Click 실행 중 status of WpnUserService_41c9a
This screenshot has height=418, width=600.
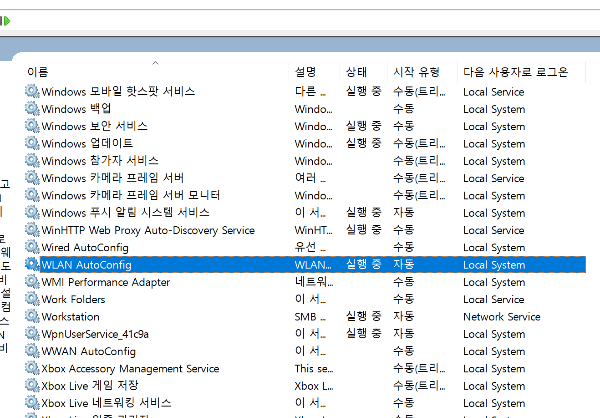click(364, 334)
